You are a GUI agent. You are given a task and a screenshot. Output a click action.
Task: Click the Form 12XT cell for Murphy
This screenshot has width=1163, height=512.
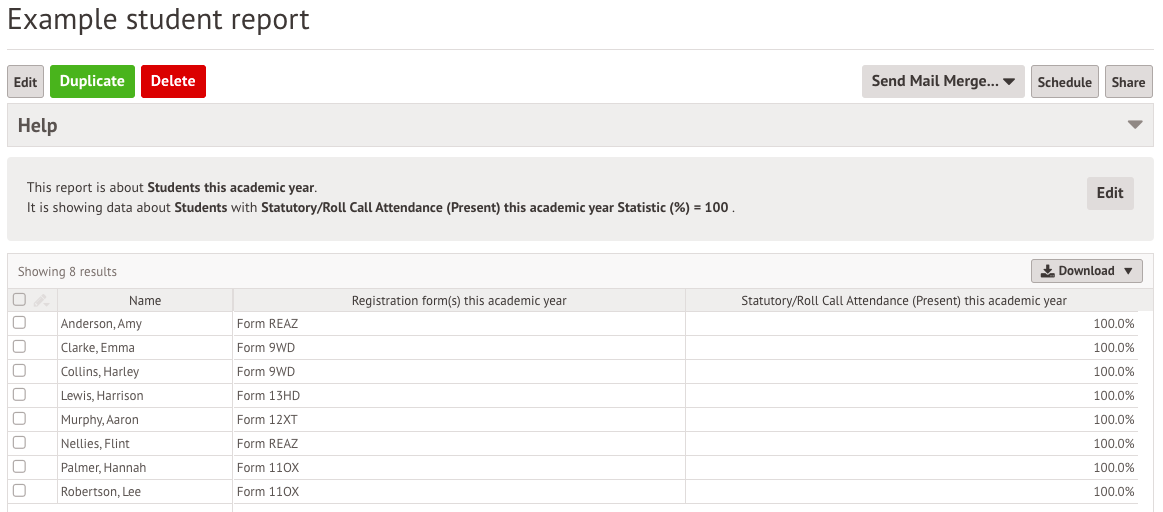click(x=459, y=419)
